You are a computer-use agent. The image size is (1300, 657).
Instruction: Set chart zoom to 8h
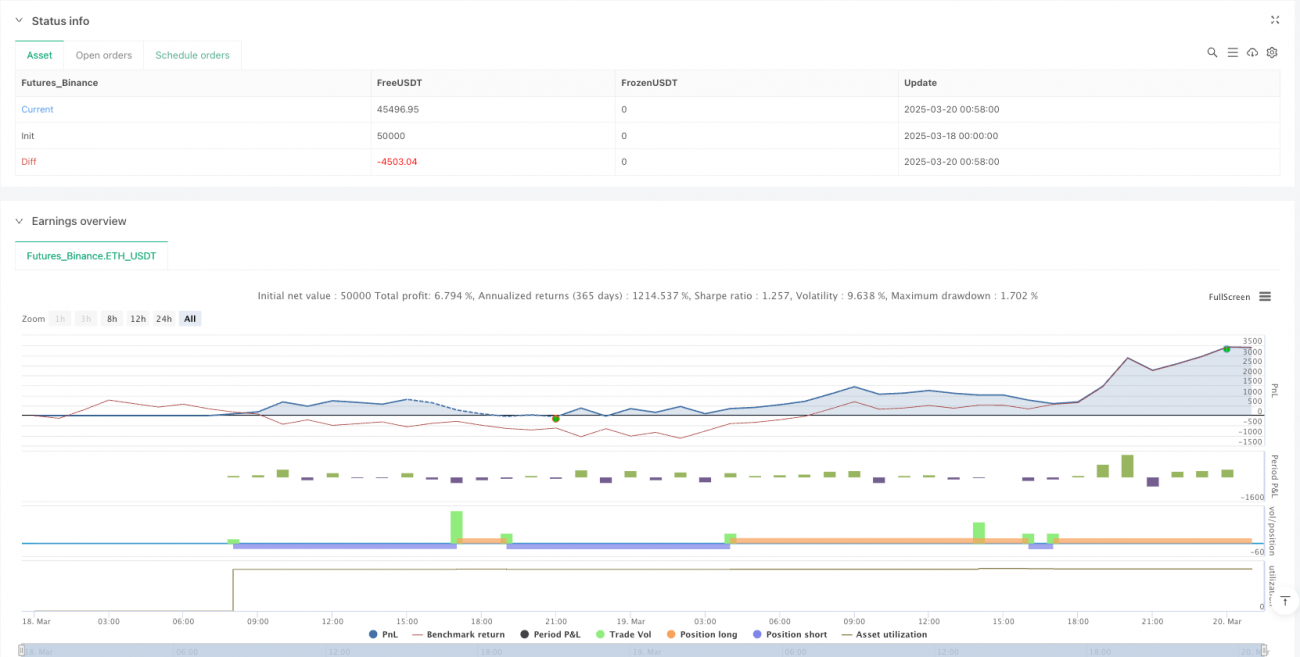click(x=112, y=319)
